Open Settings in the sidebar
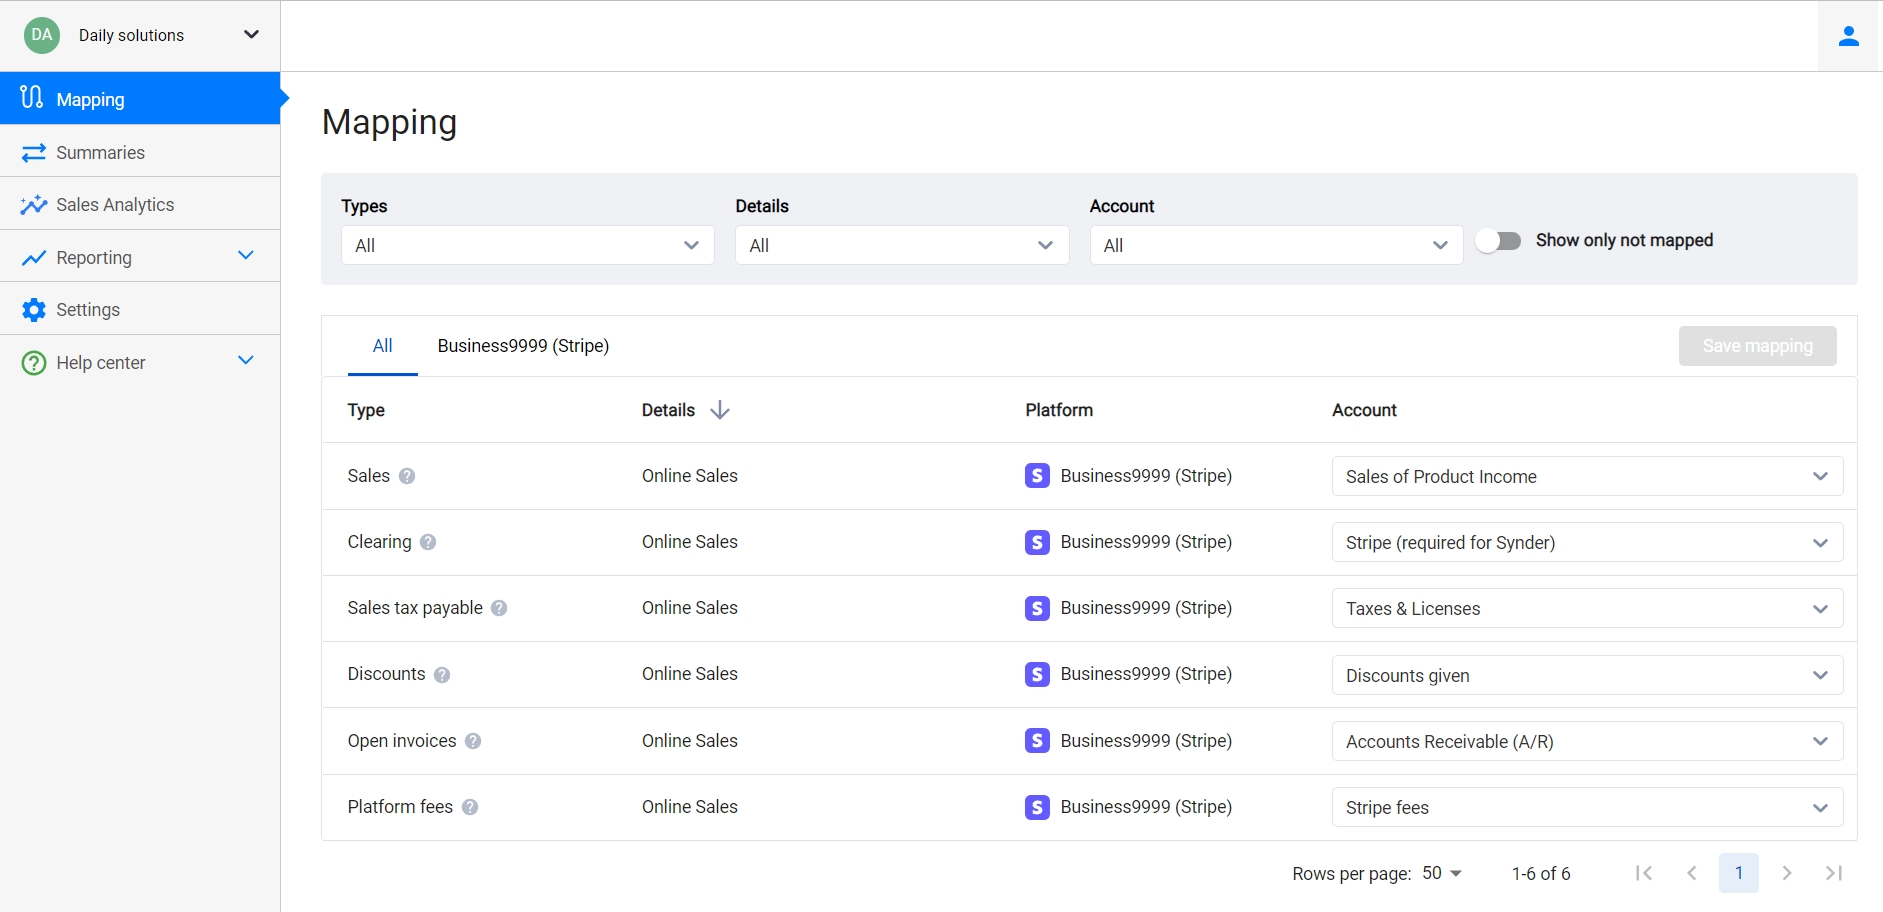Screen dimensions: 1883x912 140,309
